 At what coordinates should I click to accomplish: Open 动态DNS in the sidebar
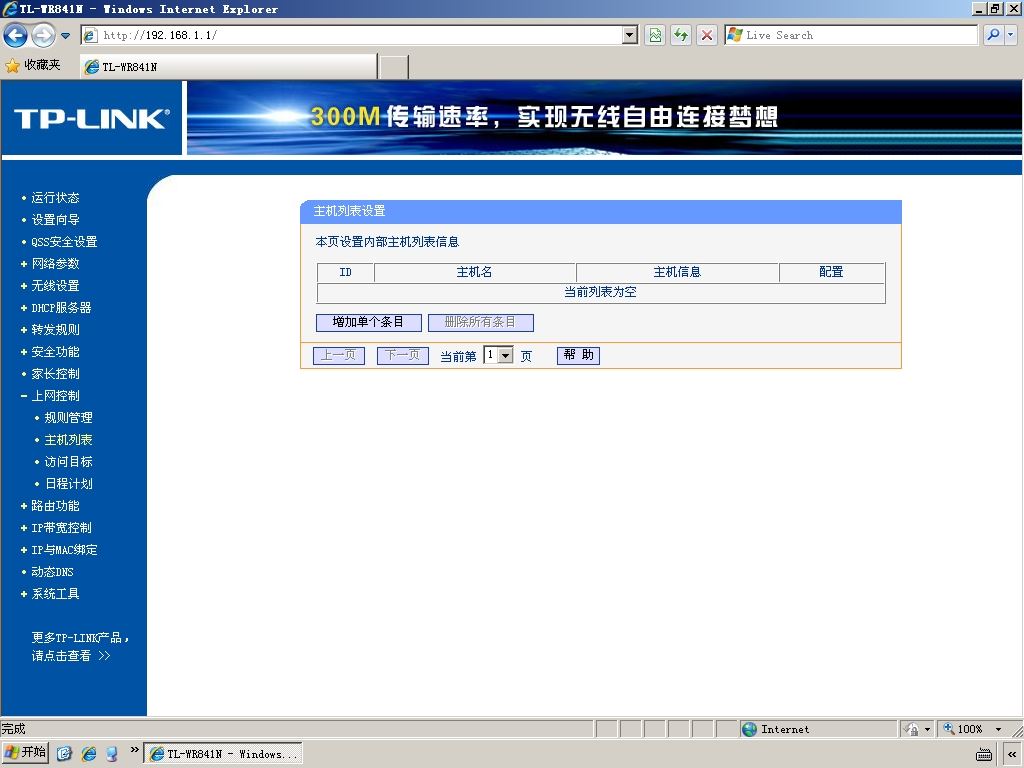click(x=52, y=572)
